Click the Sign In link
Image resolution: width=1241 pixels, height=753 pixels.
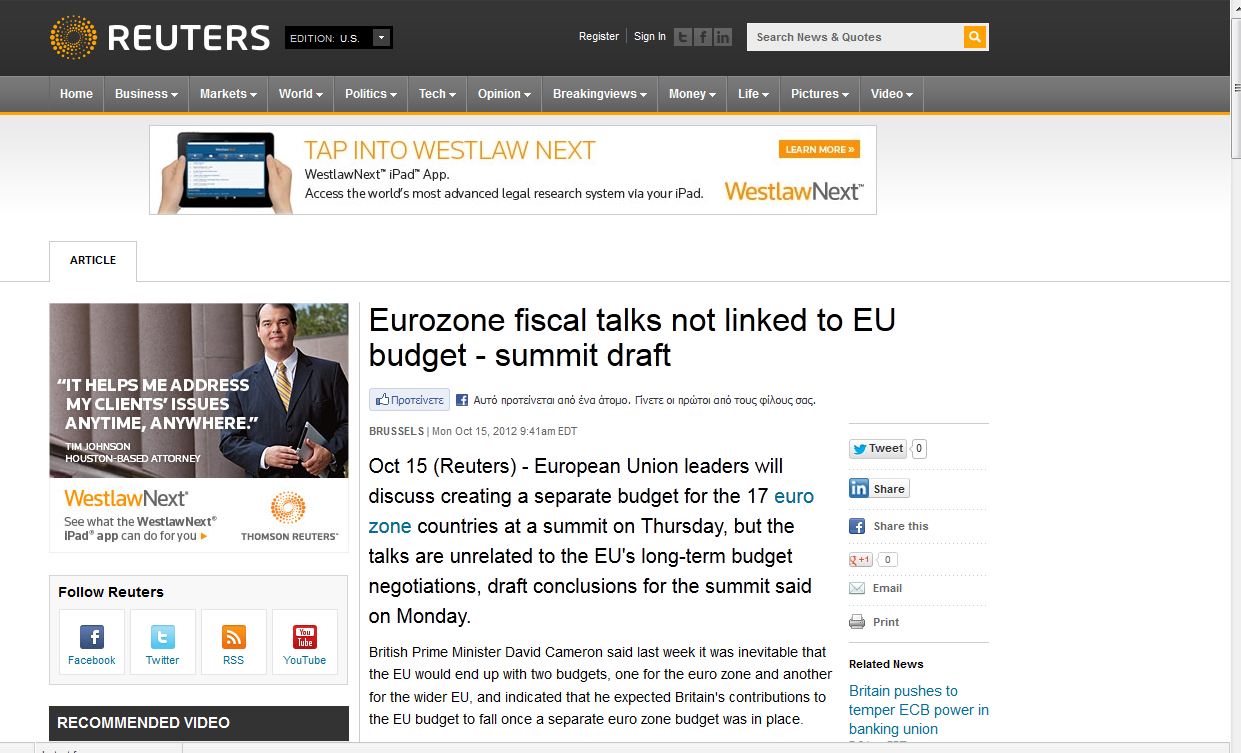click(x=649, y=37)
